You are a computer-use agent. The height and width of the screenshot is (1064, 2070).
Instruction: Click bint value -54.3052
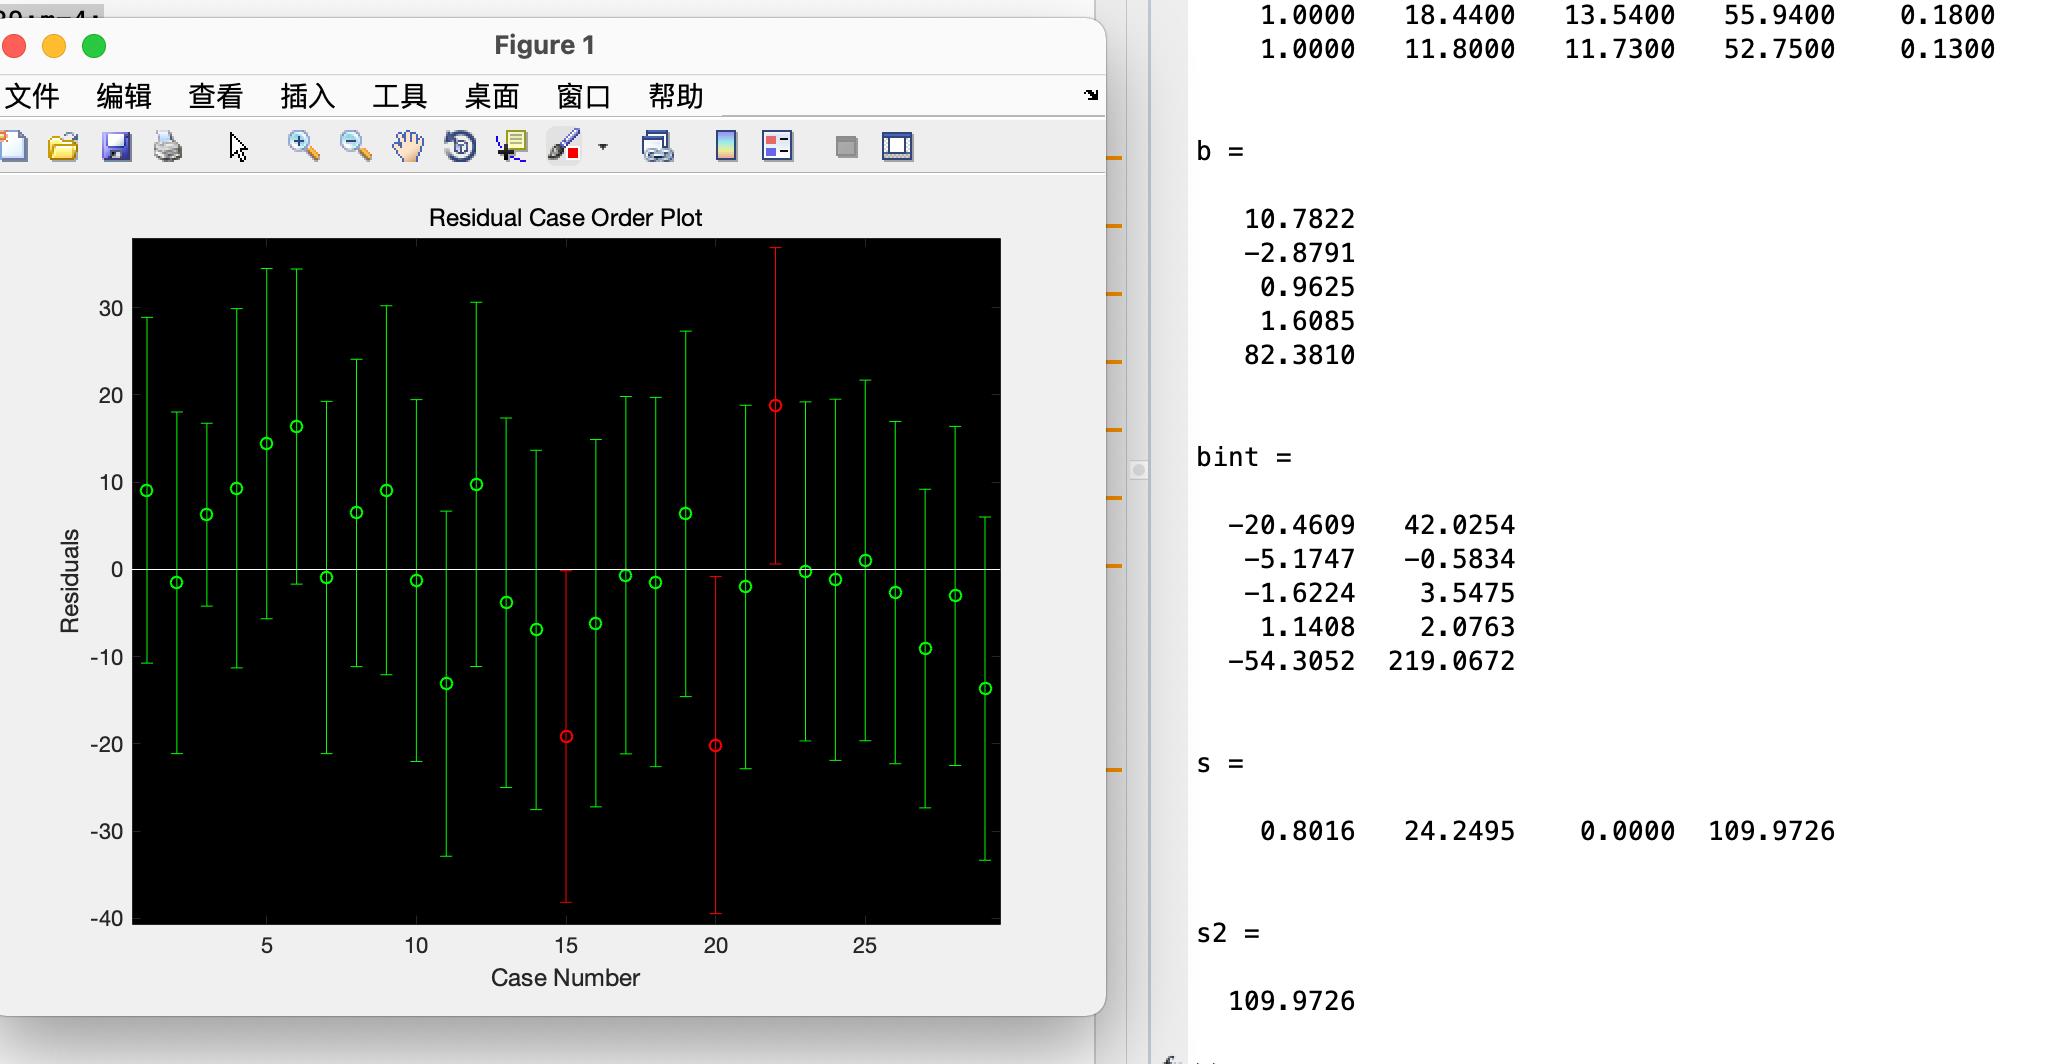[x=1291, y=661]
